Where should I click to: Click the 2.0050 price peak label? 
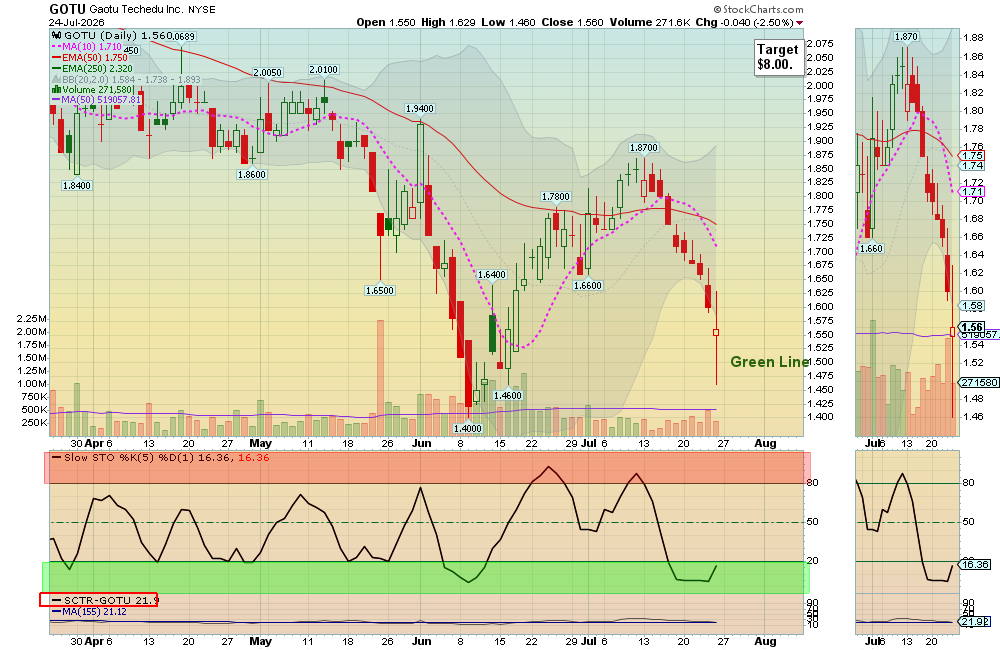click(267, 73)
